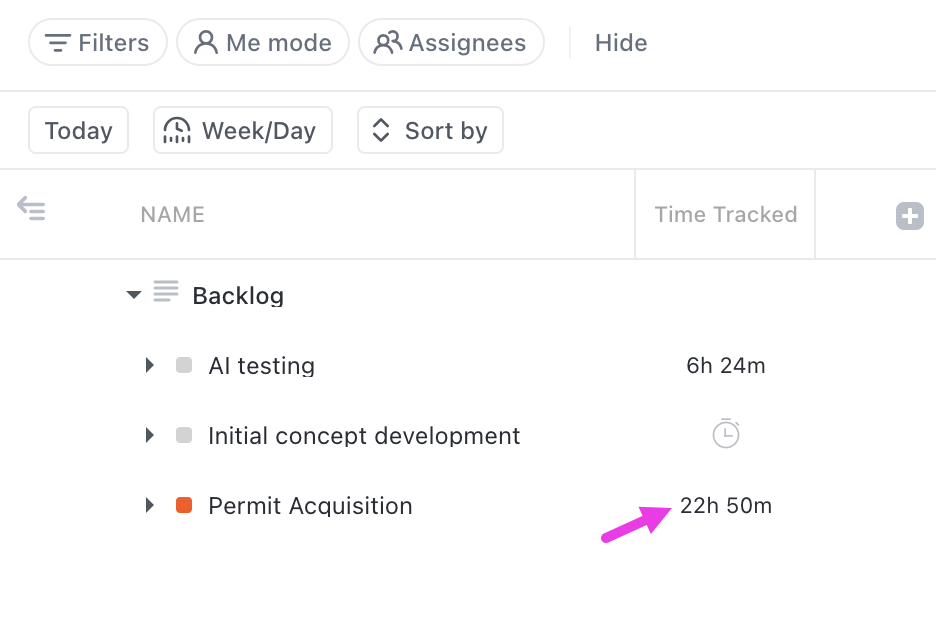Image resolution: width=936 pixels, height=634 pixels.
Task: Expand the AI testing subtasks chevron
Action: coord(149,365)
